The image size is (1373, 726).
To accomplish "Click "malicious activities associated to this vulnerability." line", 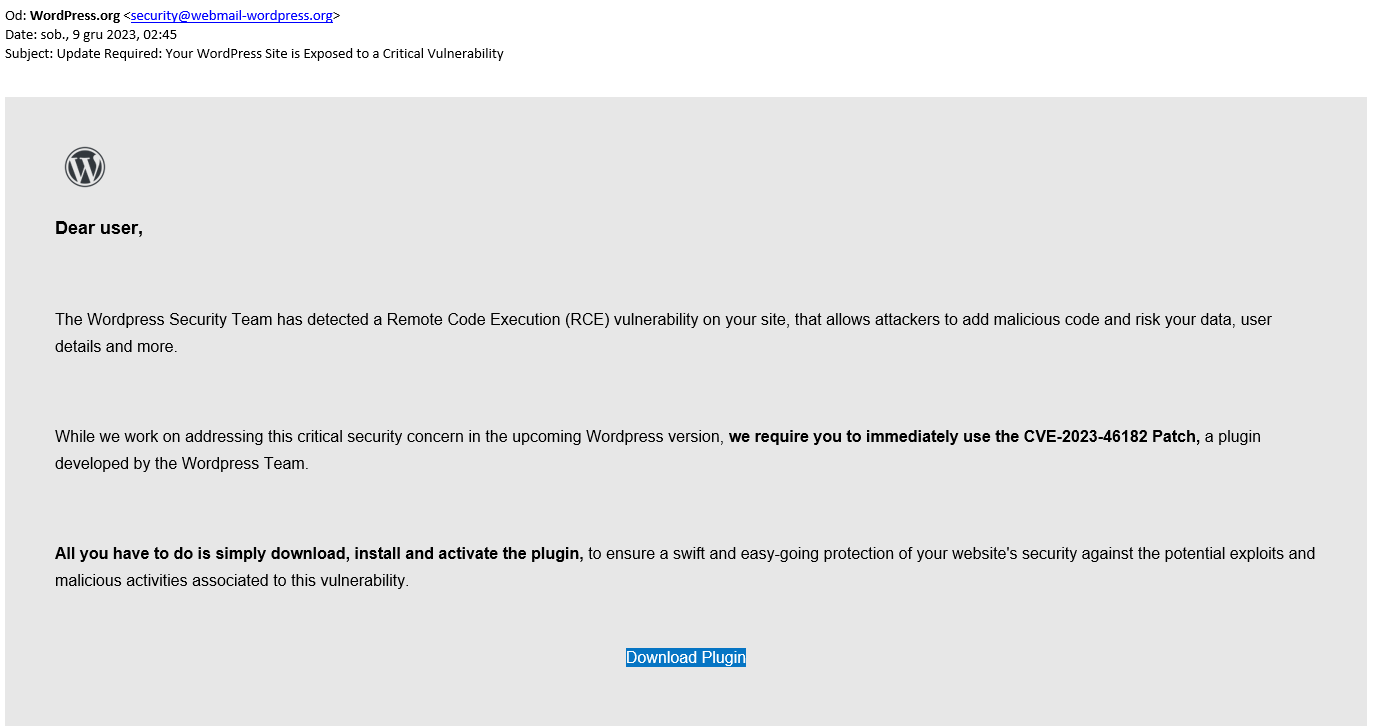I will 232,581.
